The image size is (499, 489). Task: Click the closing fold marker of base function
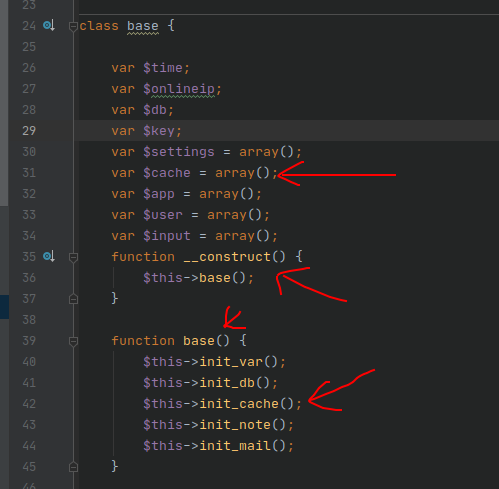73,467
